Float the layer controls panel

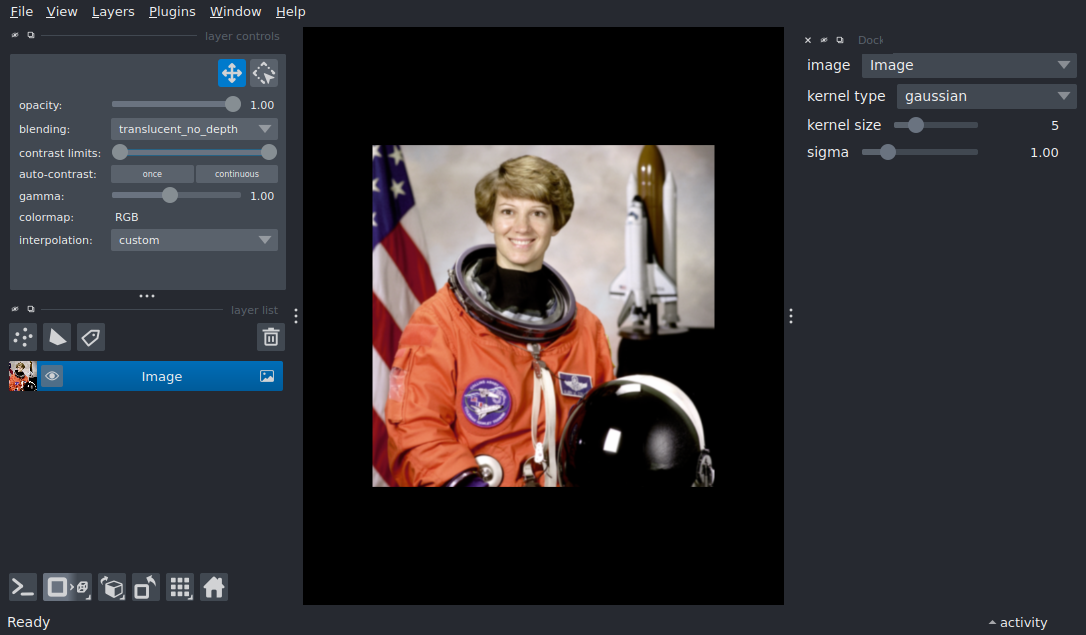click(x=30, y=35)
